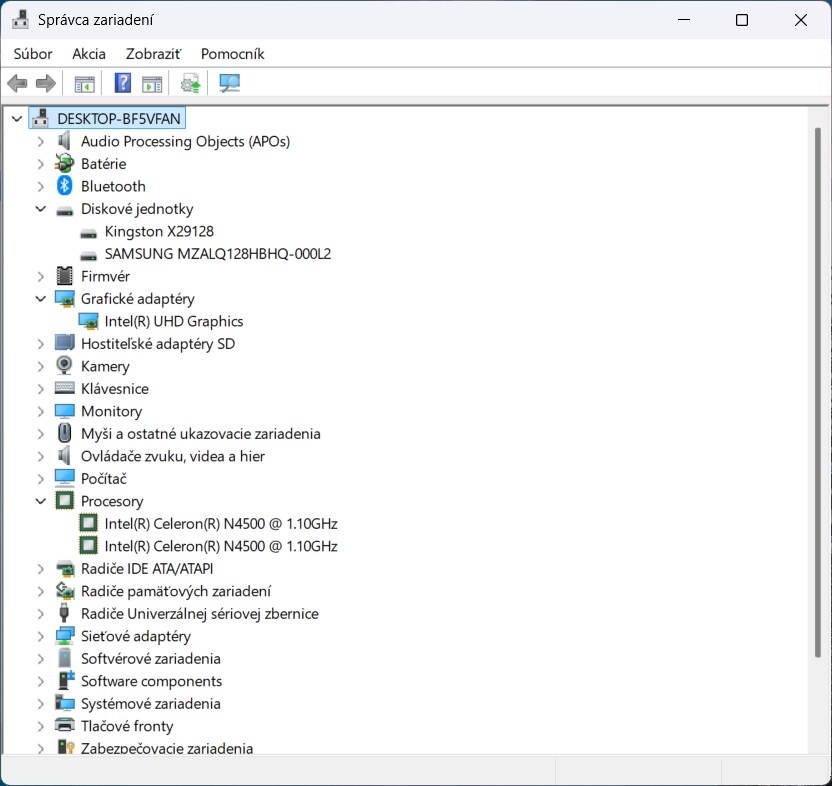
Task: Click the Forward arrow toolbar icon
Action: (x=46, y=83)
